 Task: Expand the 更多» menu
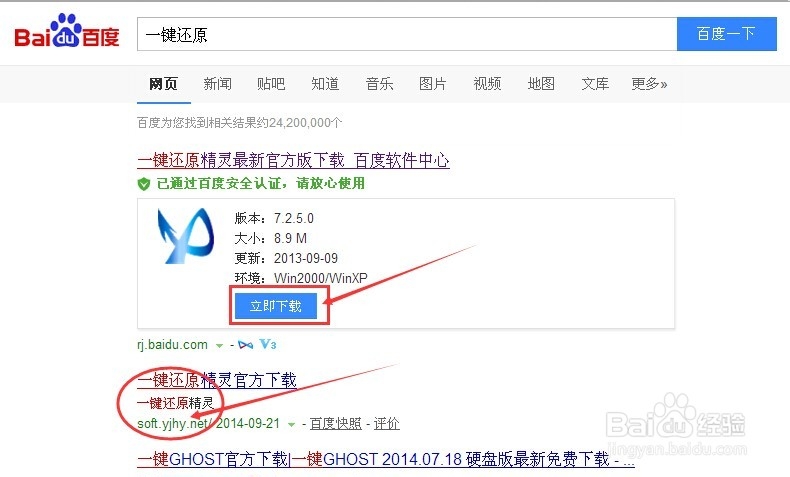[649, 84]
